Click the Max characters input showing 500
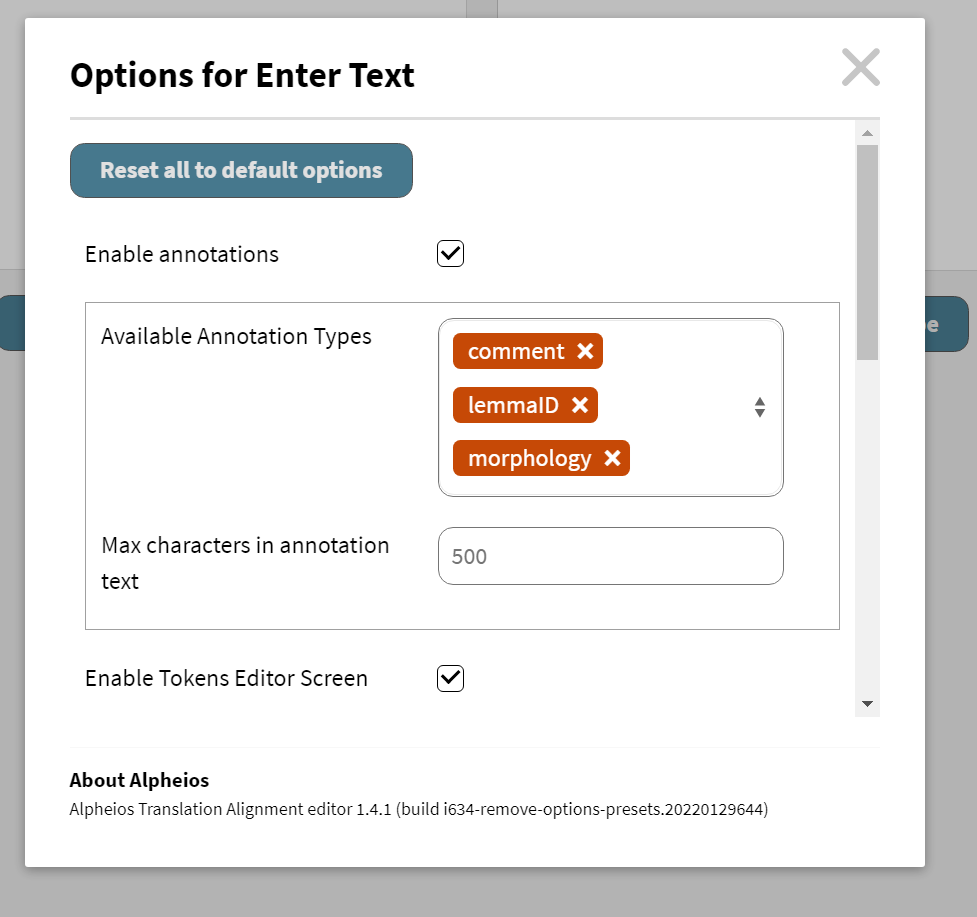Image resolution: width=977 pixels, height=917 pixels. pyautogui.click(x=610, y=556)
